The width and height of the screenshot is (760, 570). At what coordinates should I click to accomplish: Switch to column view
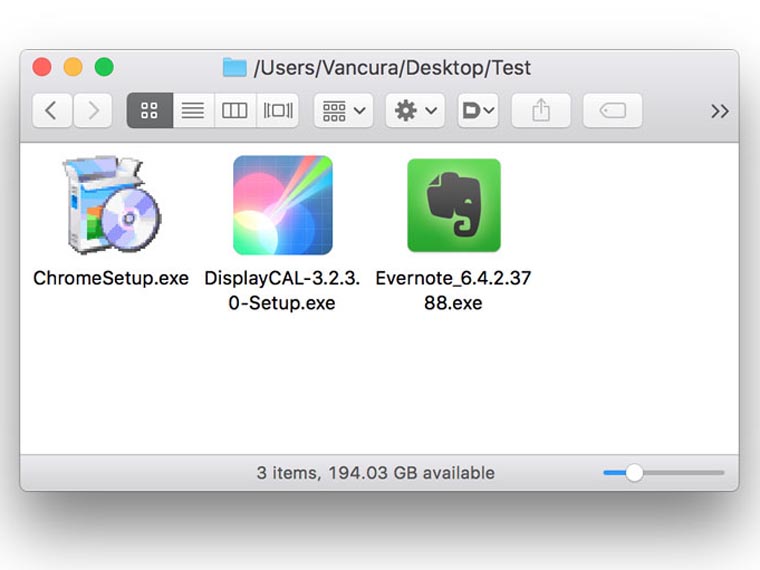pos(235,111)
